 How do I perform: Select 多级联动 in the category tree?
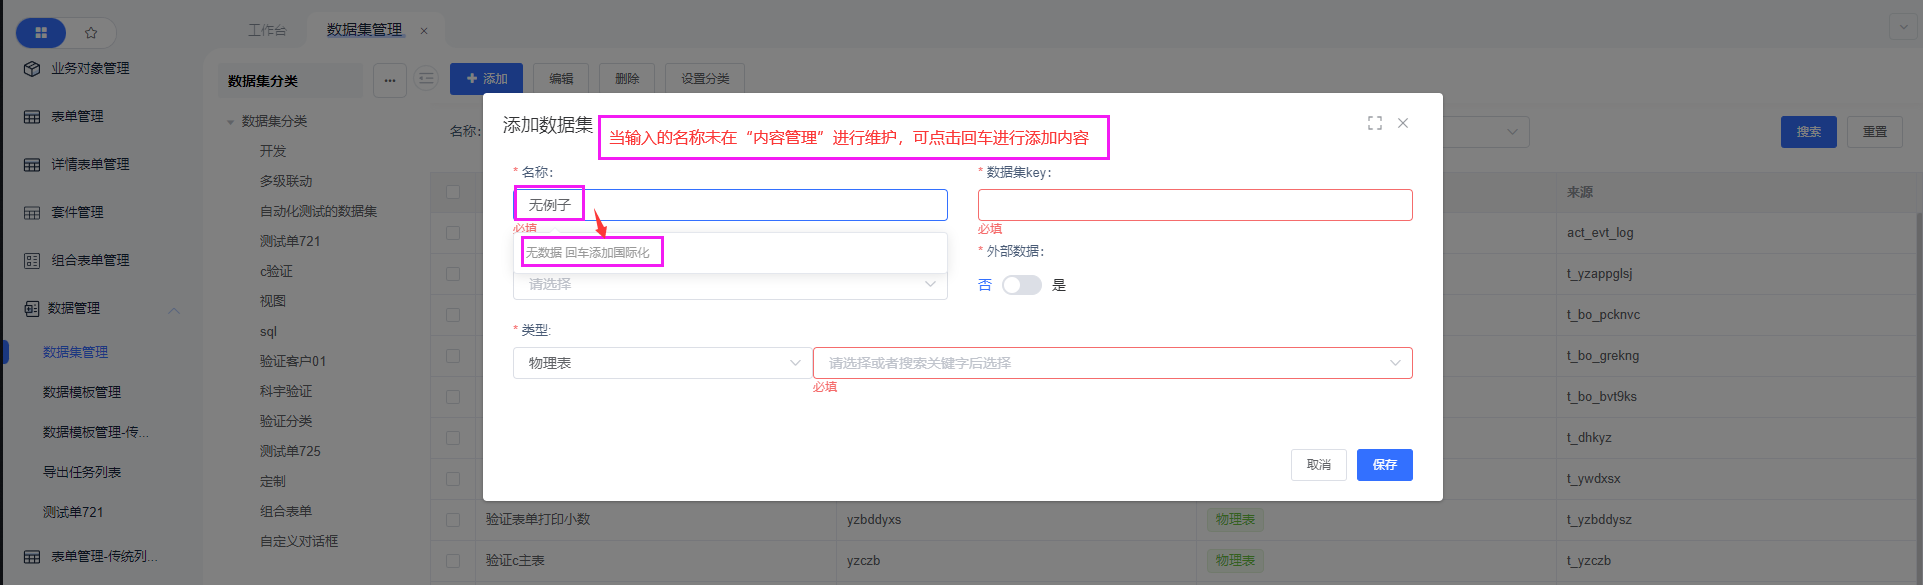[286, 181]
